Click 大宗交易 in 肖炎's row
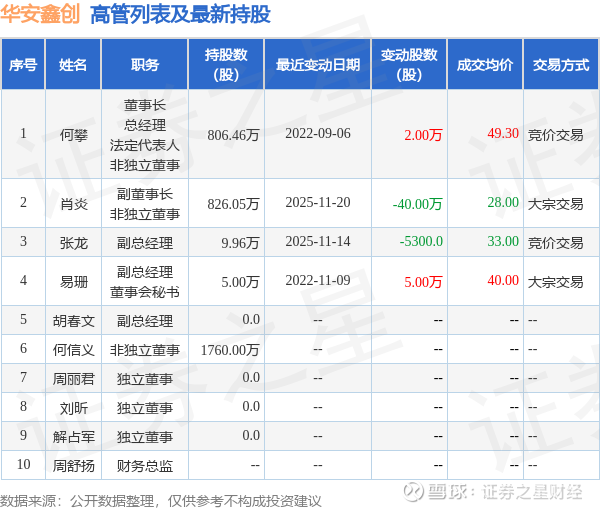The width and height of the screenshot is (600, 510). 555,204
